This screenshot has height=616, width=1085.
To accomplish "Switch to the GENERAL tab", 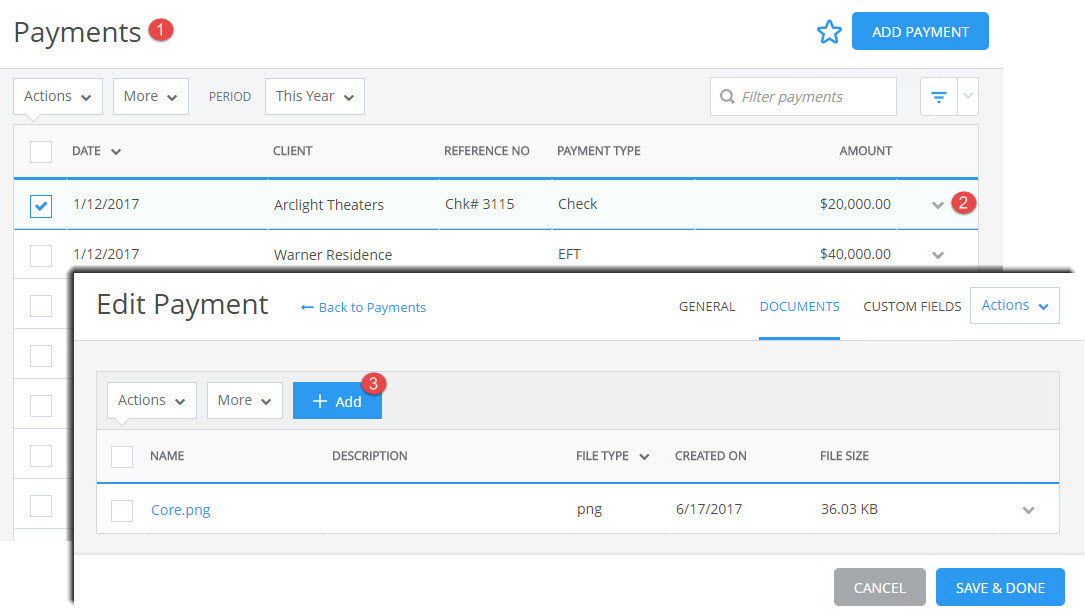I will point(707,307).
